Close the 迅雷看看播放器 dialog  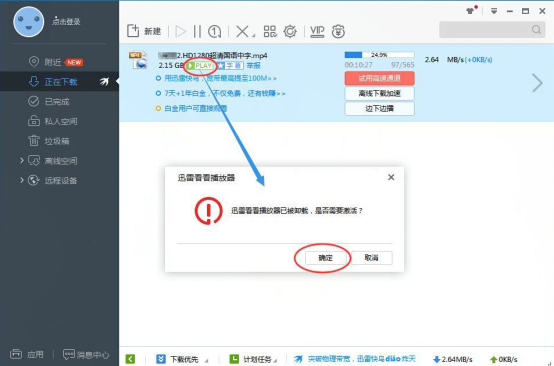tap(391, 177)
